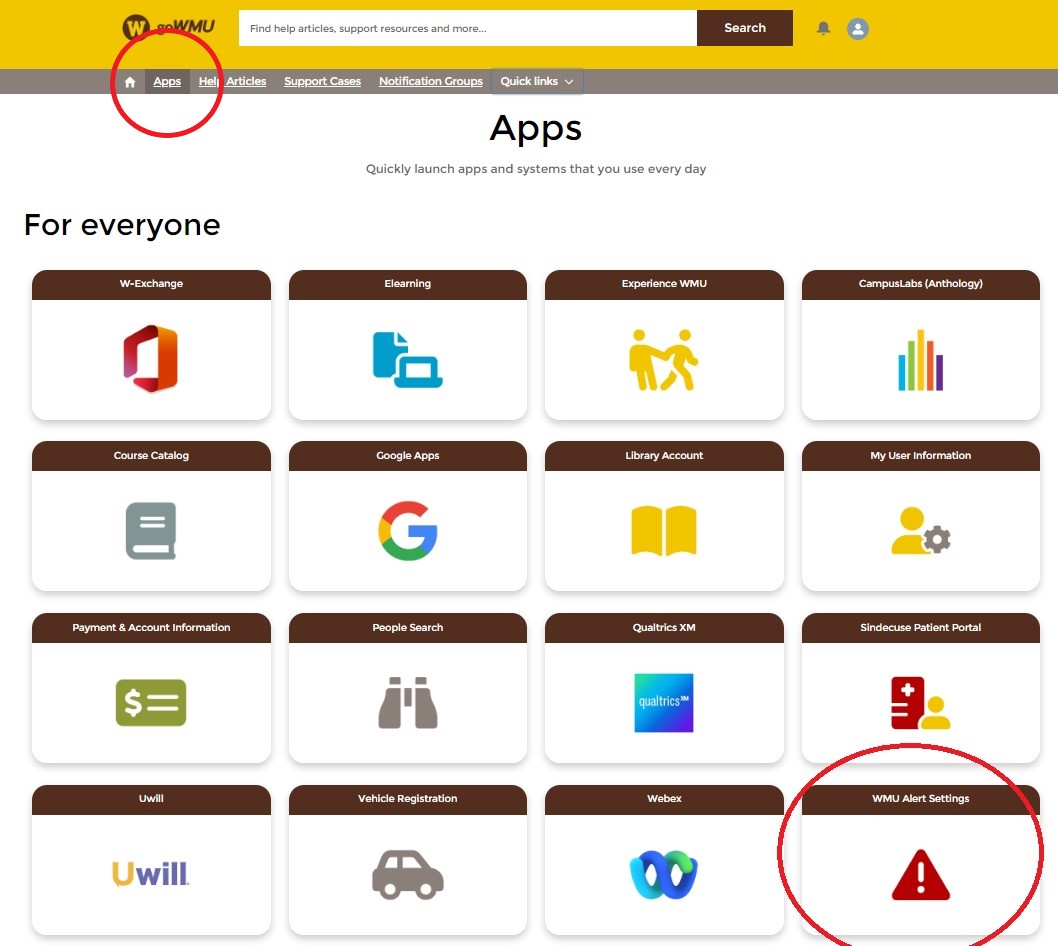
Task: Select the Apps navigation tab
Action: [x=167, y=81]
